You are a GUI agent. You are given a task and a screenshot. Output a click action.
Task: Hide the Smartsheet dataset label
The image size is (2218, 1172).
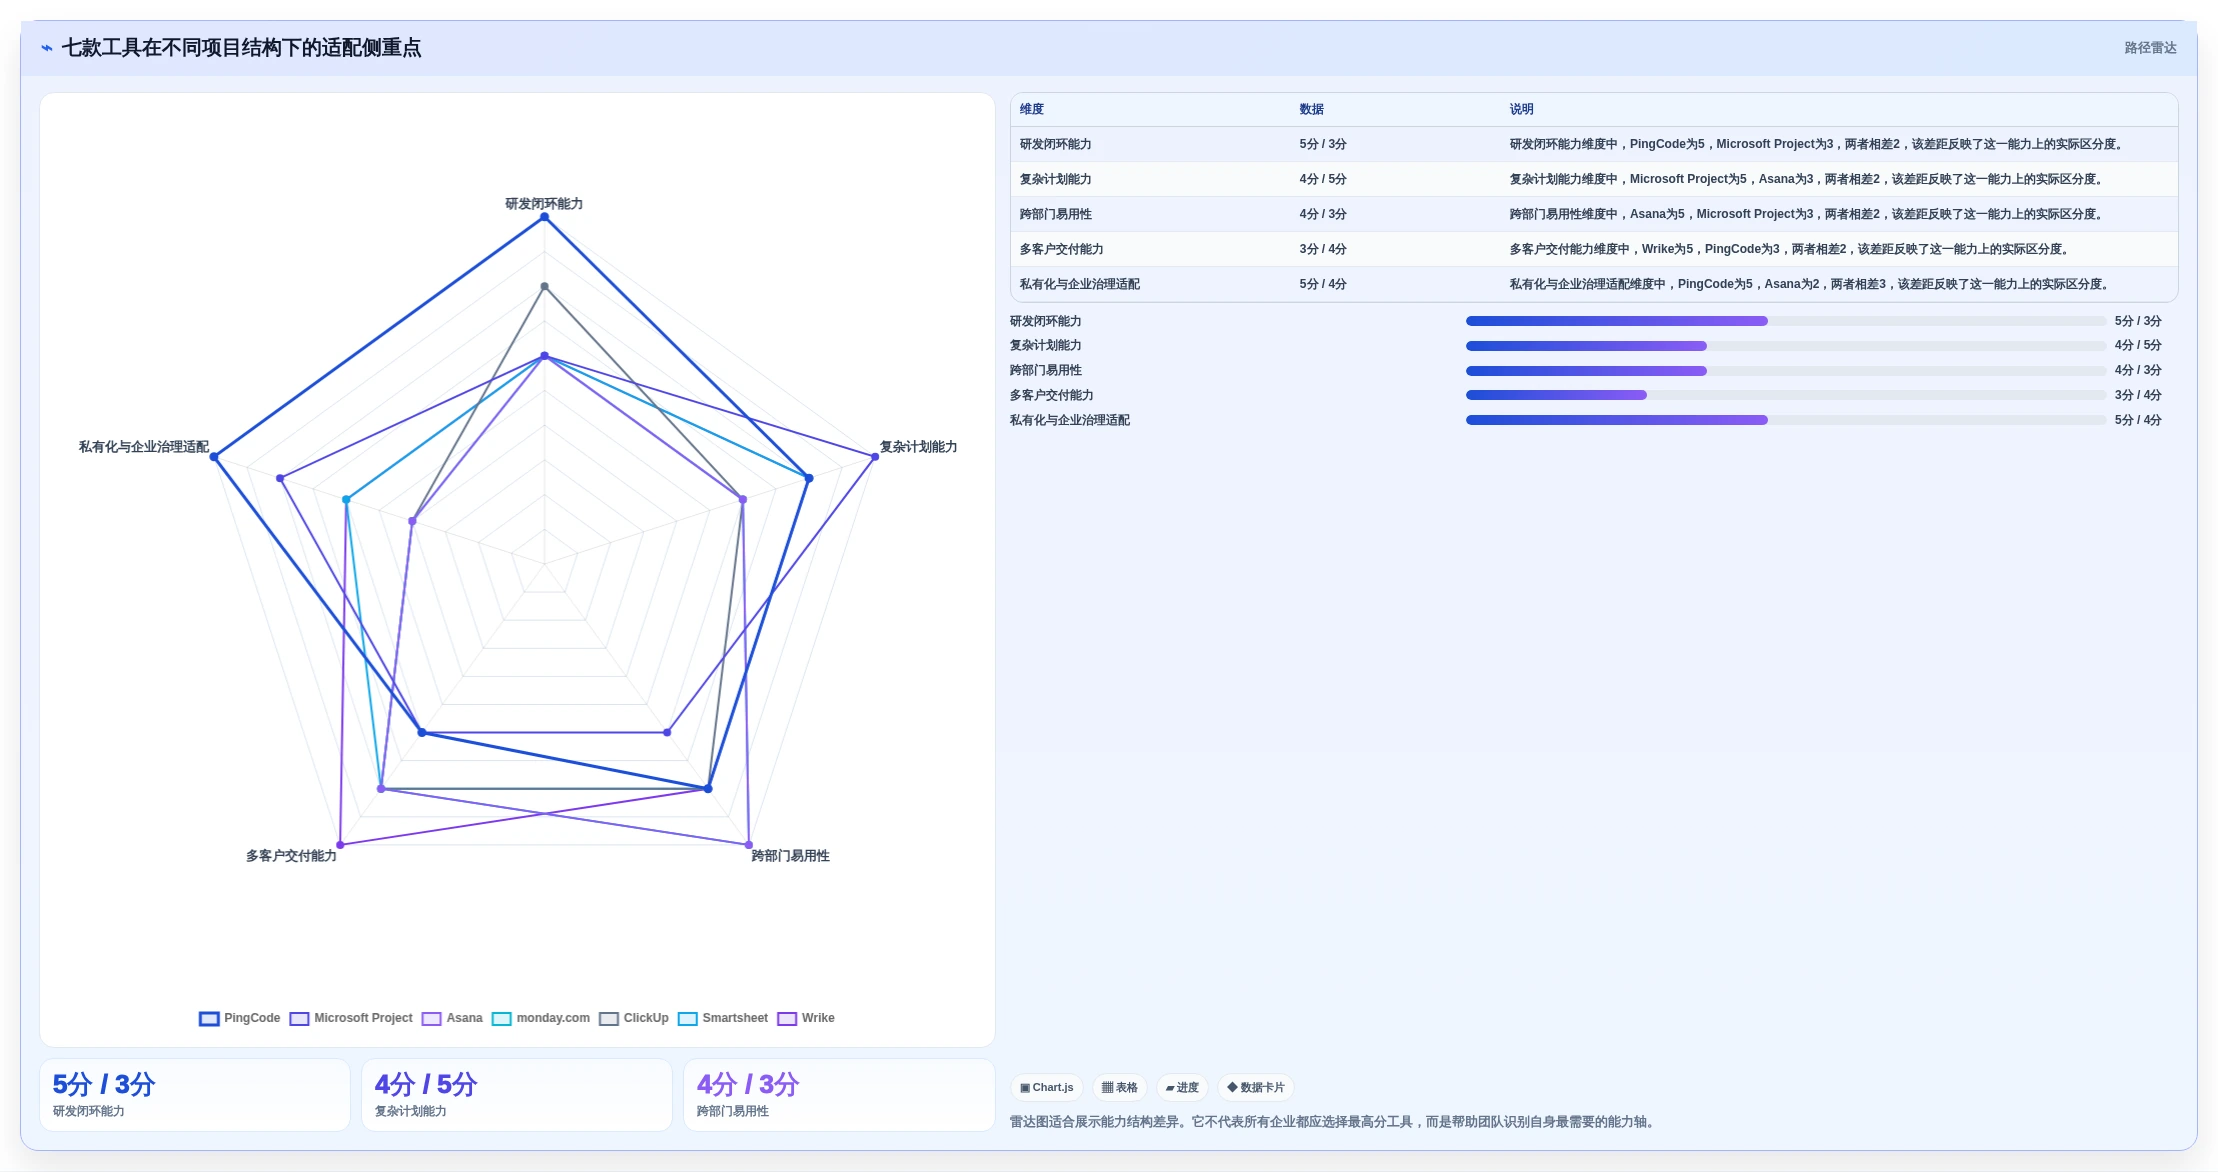point(735,1018)
